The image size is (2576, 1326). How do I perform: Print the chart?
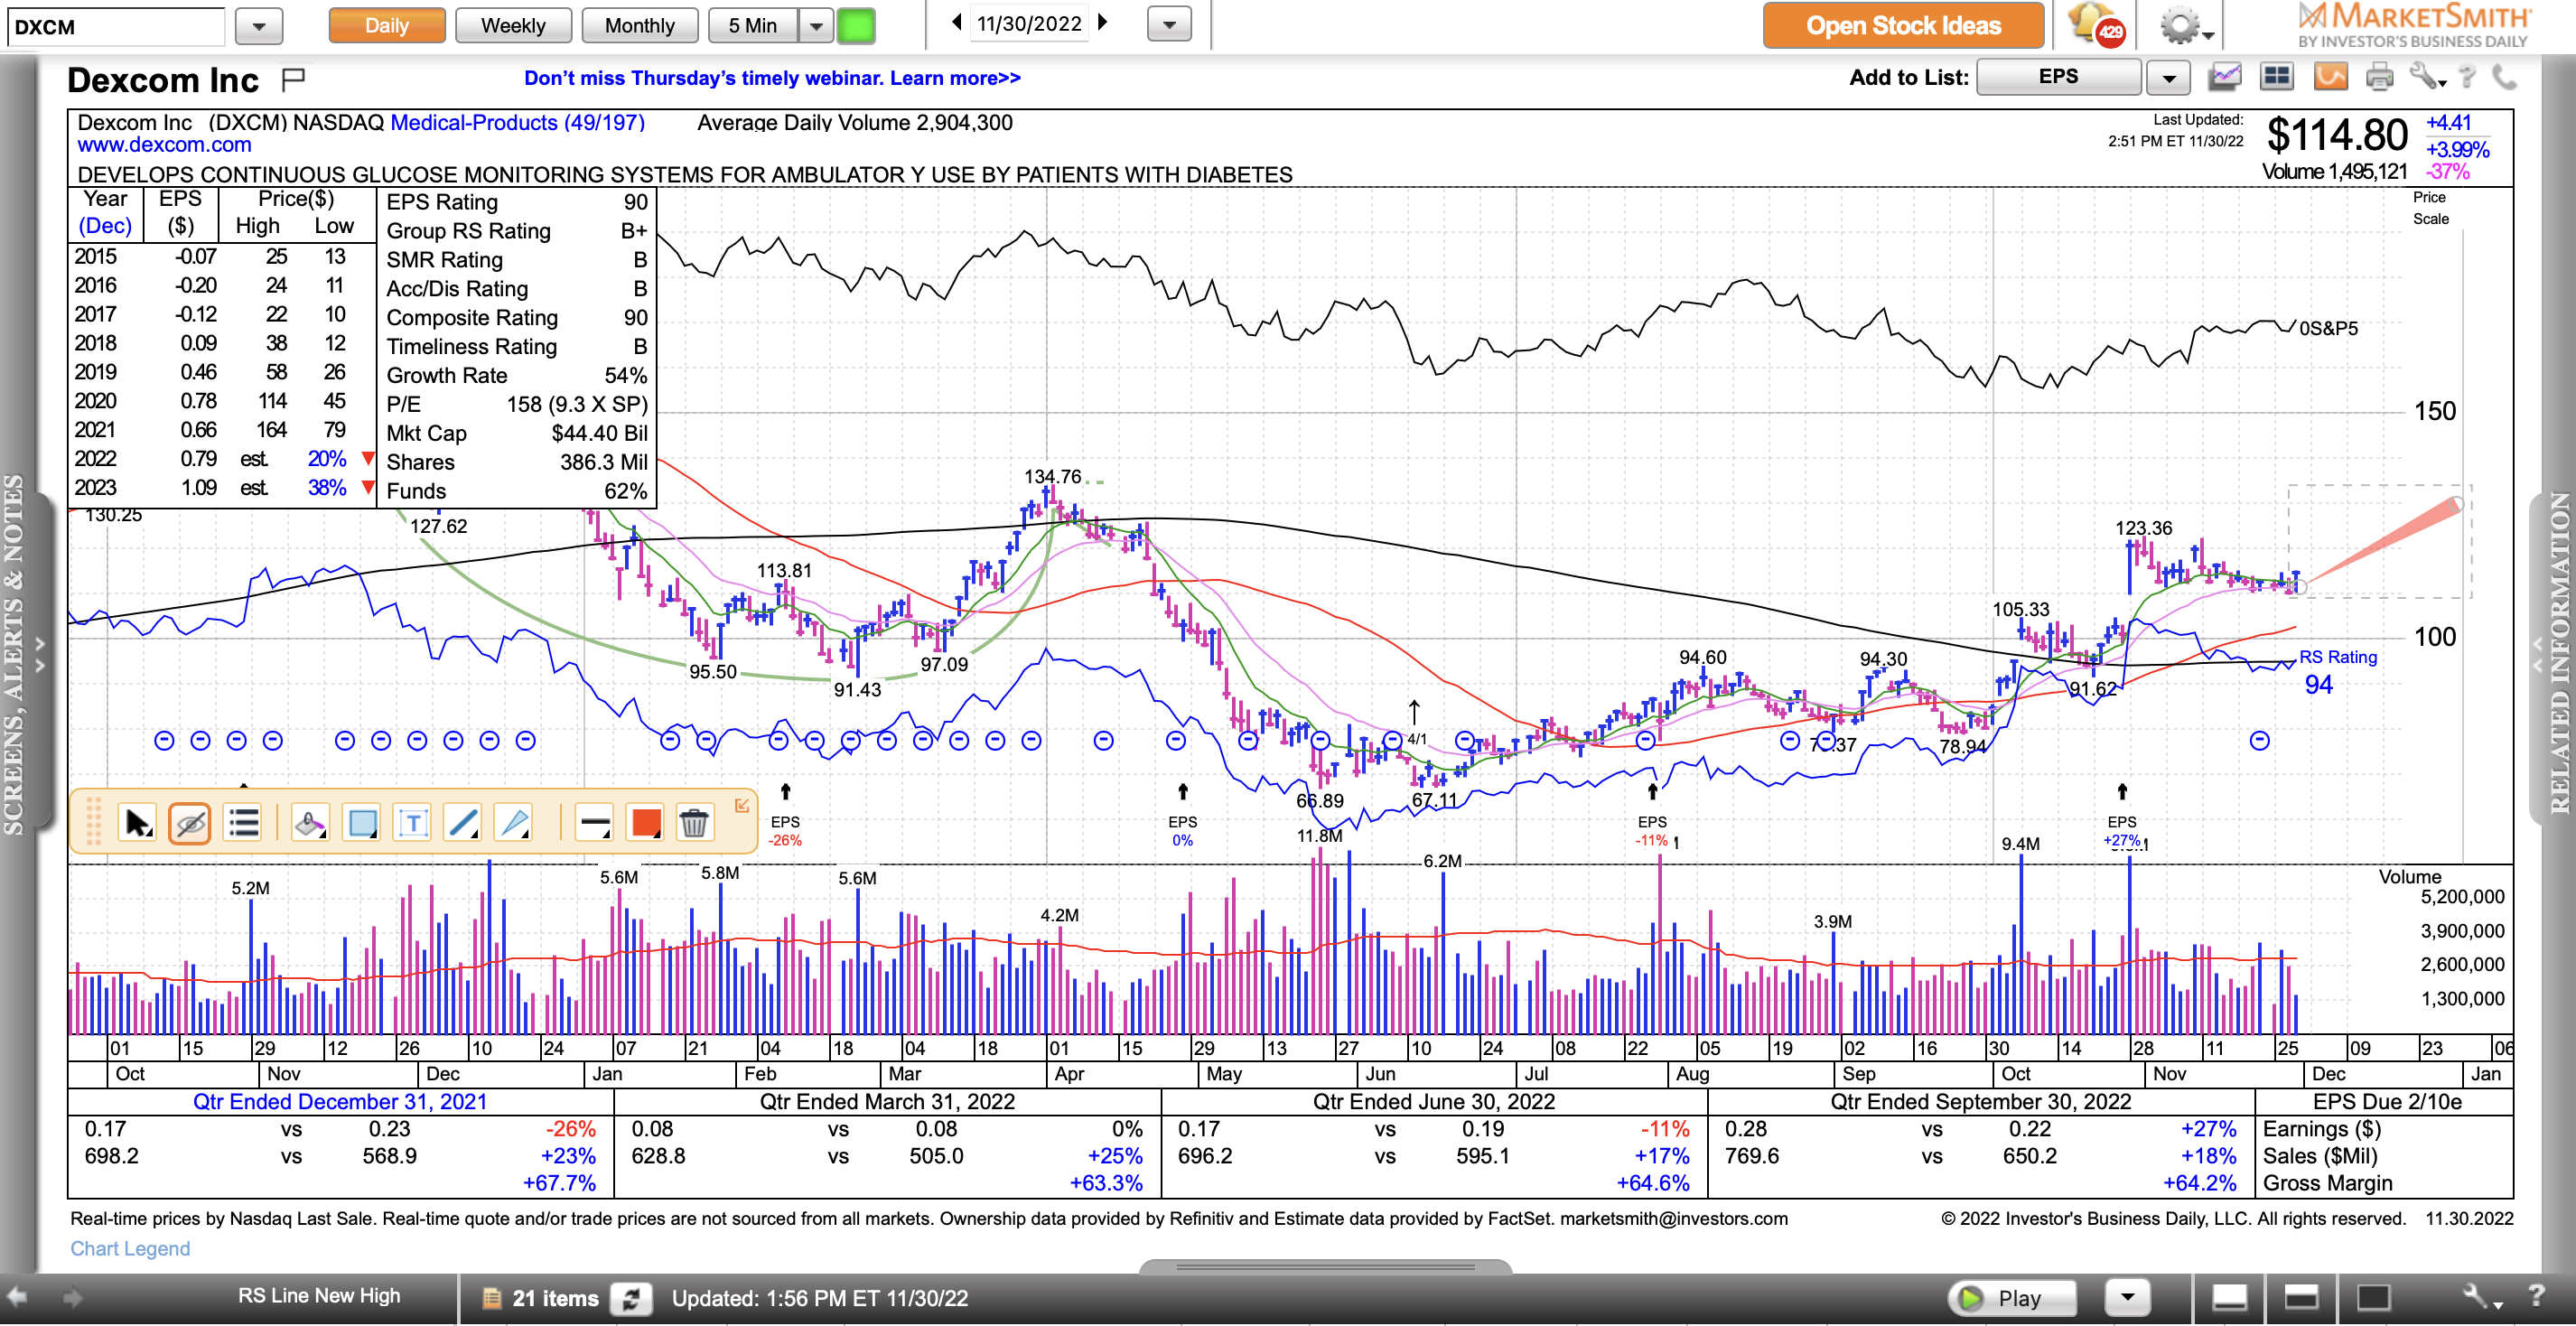click(2380, 77)
